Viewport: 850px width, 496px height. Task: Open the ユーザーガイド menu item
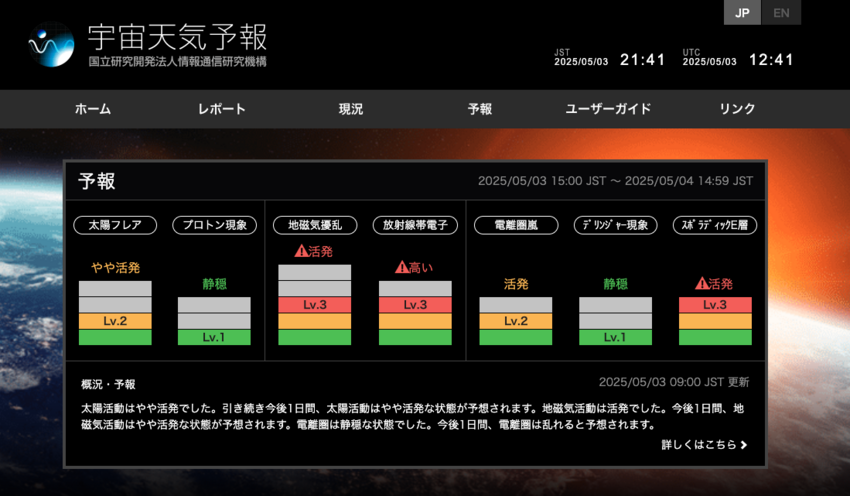tap(608, 109)
